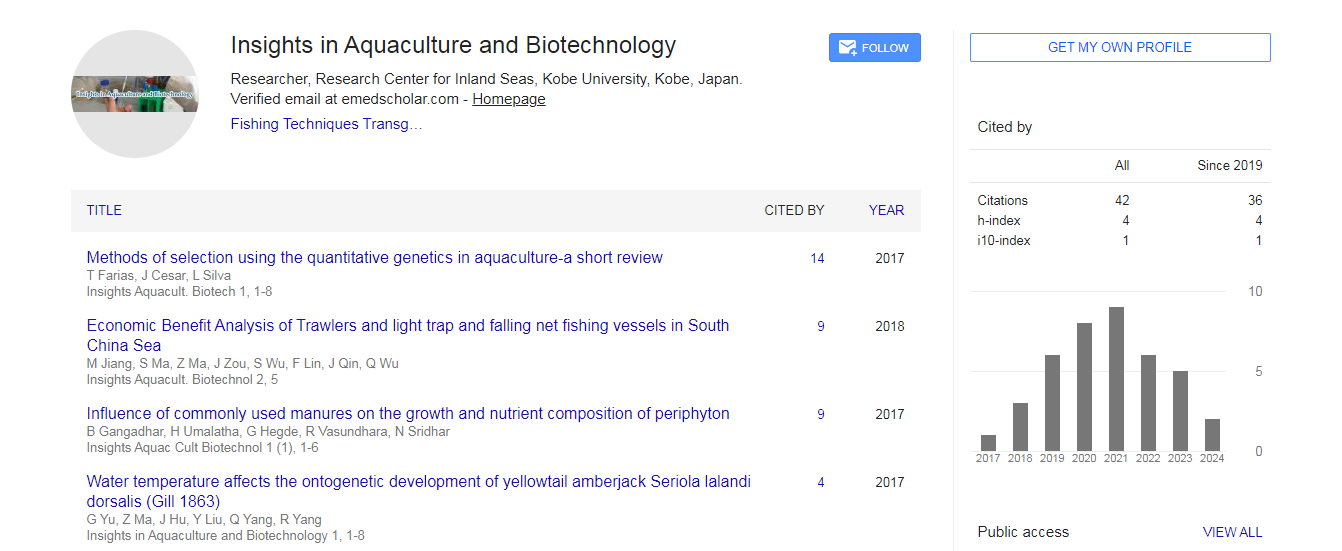The image size is (1342, 551).
Task: Sort by the Cited By column header
Action: click(x=794, y=210)
